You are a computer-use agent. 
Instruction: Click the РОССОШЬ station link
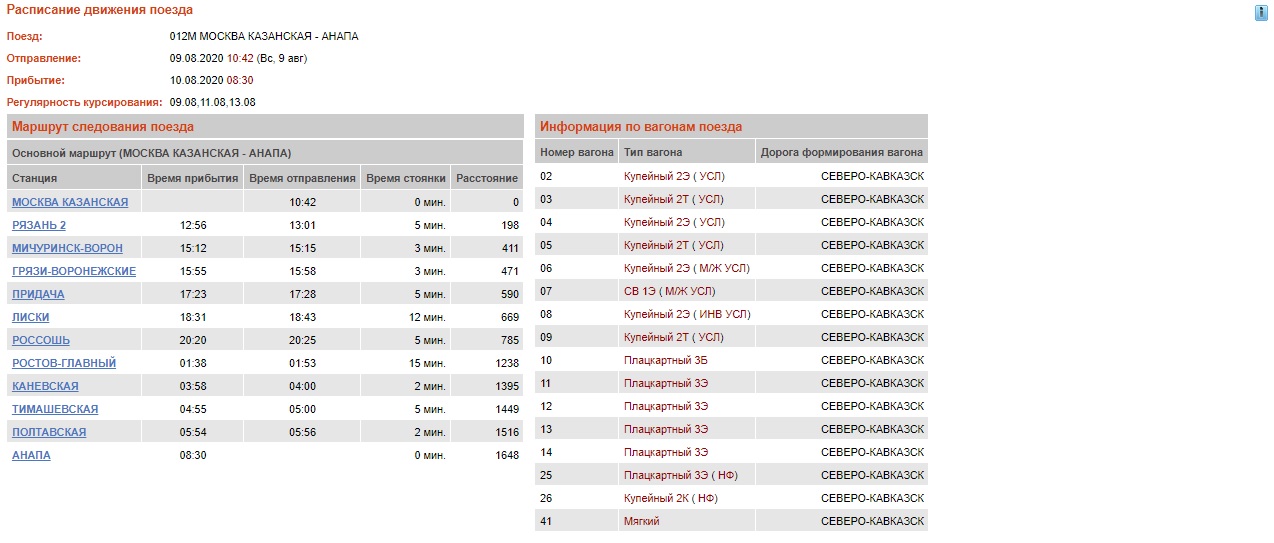[41, 340]
